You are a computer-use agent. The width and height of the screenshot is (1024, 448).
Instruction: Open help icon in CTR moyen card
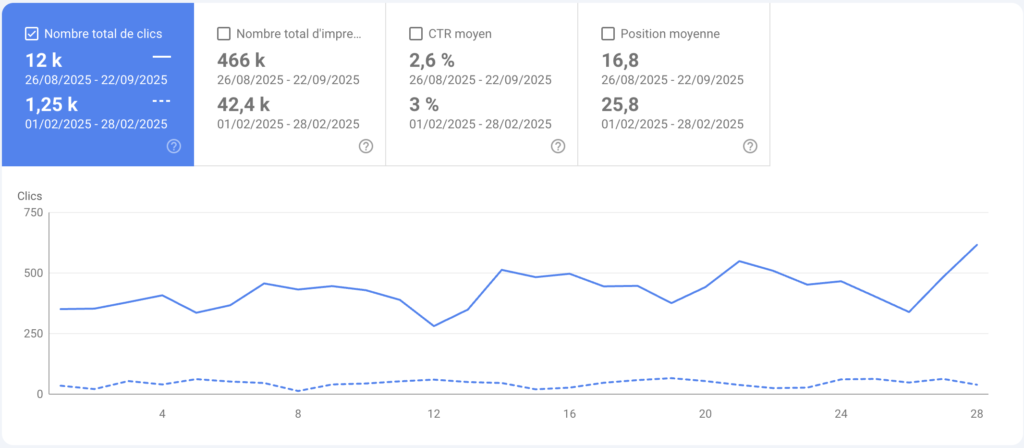point(558,146)
